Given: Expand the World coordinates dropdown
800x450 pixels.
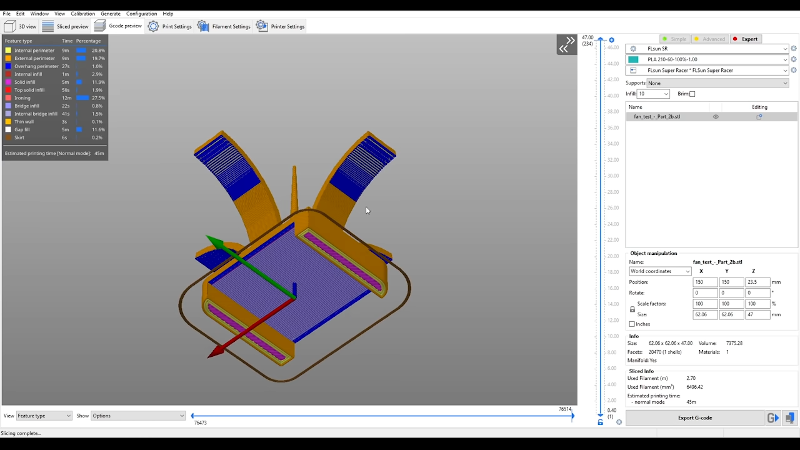Looking at the screenshot, I should tap(659, 271).
